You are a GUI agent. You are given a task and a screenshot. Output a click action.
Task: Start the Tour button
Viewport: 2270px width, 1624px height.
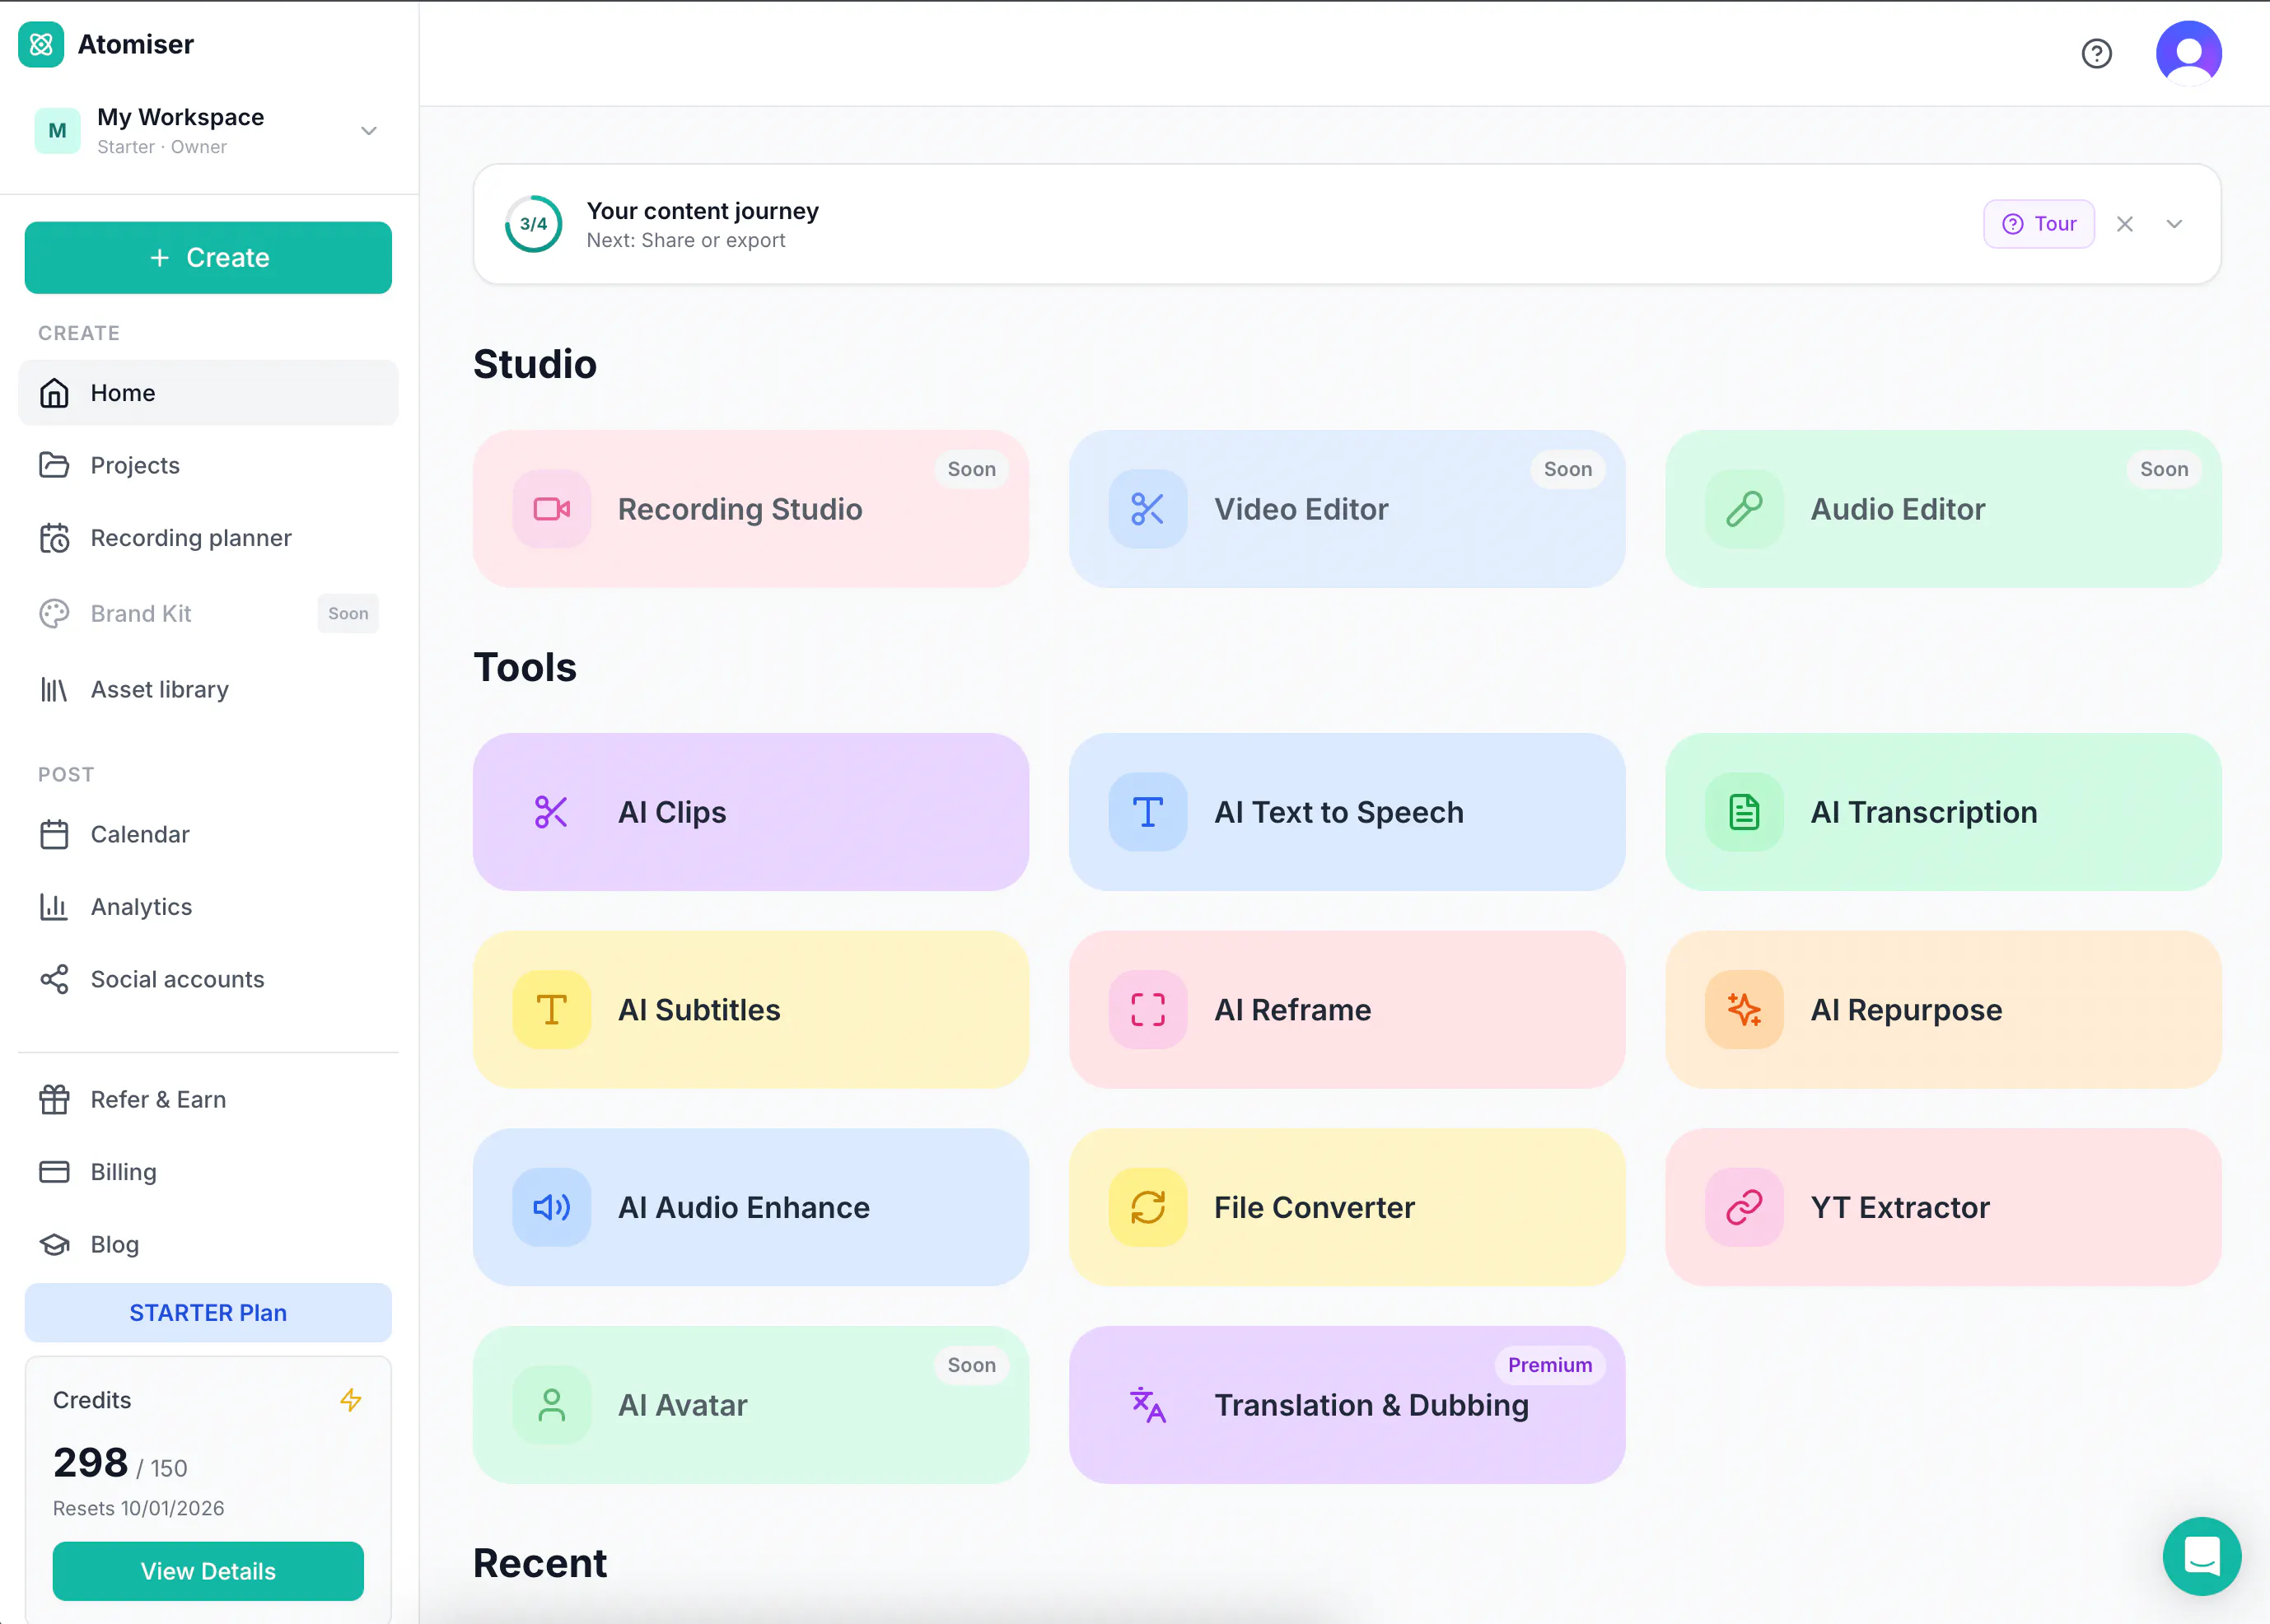coord(2038,224)
